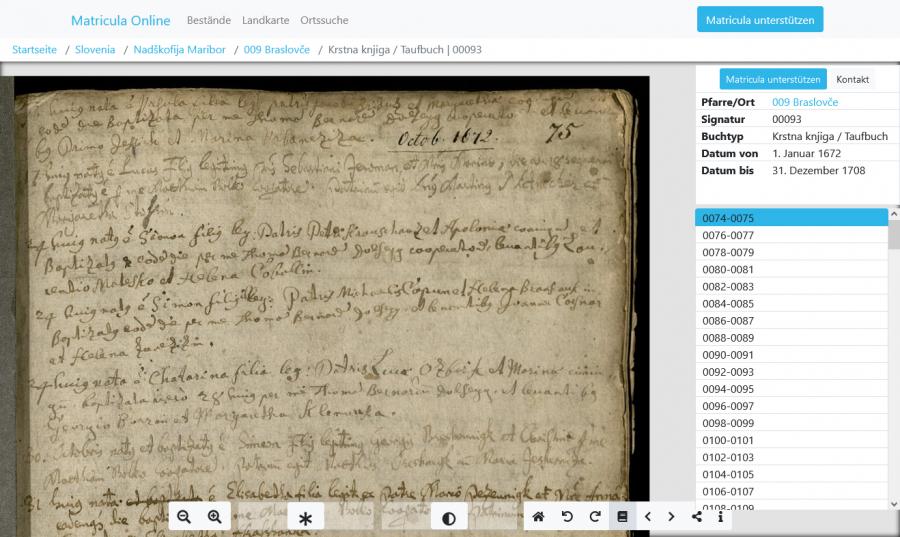Select page 0104-0105
This screenshot has height=537, width=900.
792,474
